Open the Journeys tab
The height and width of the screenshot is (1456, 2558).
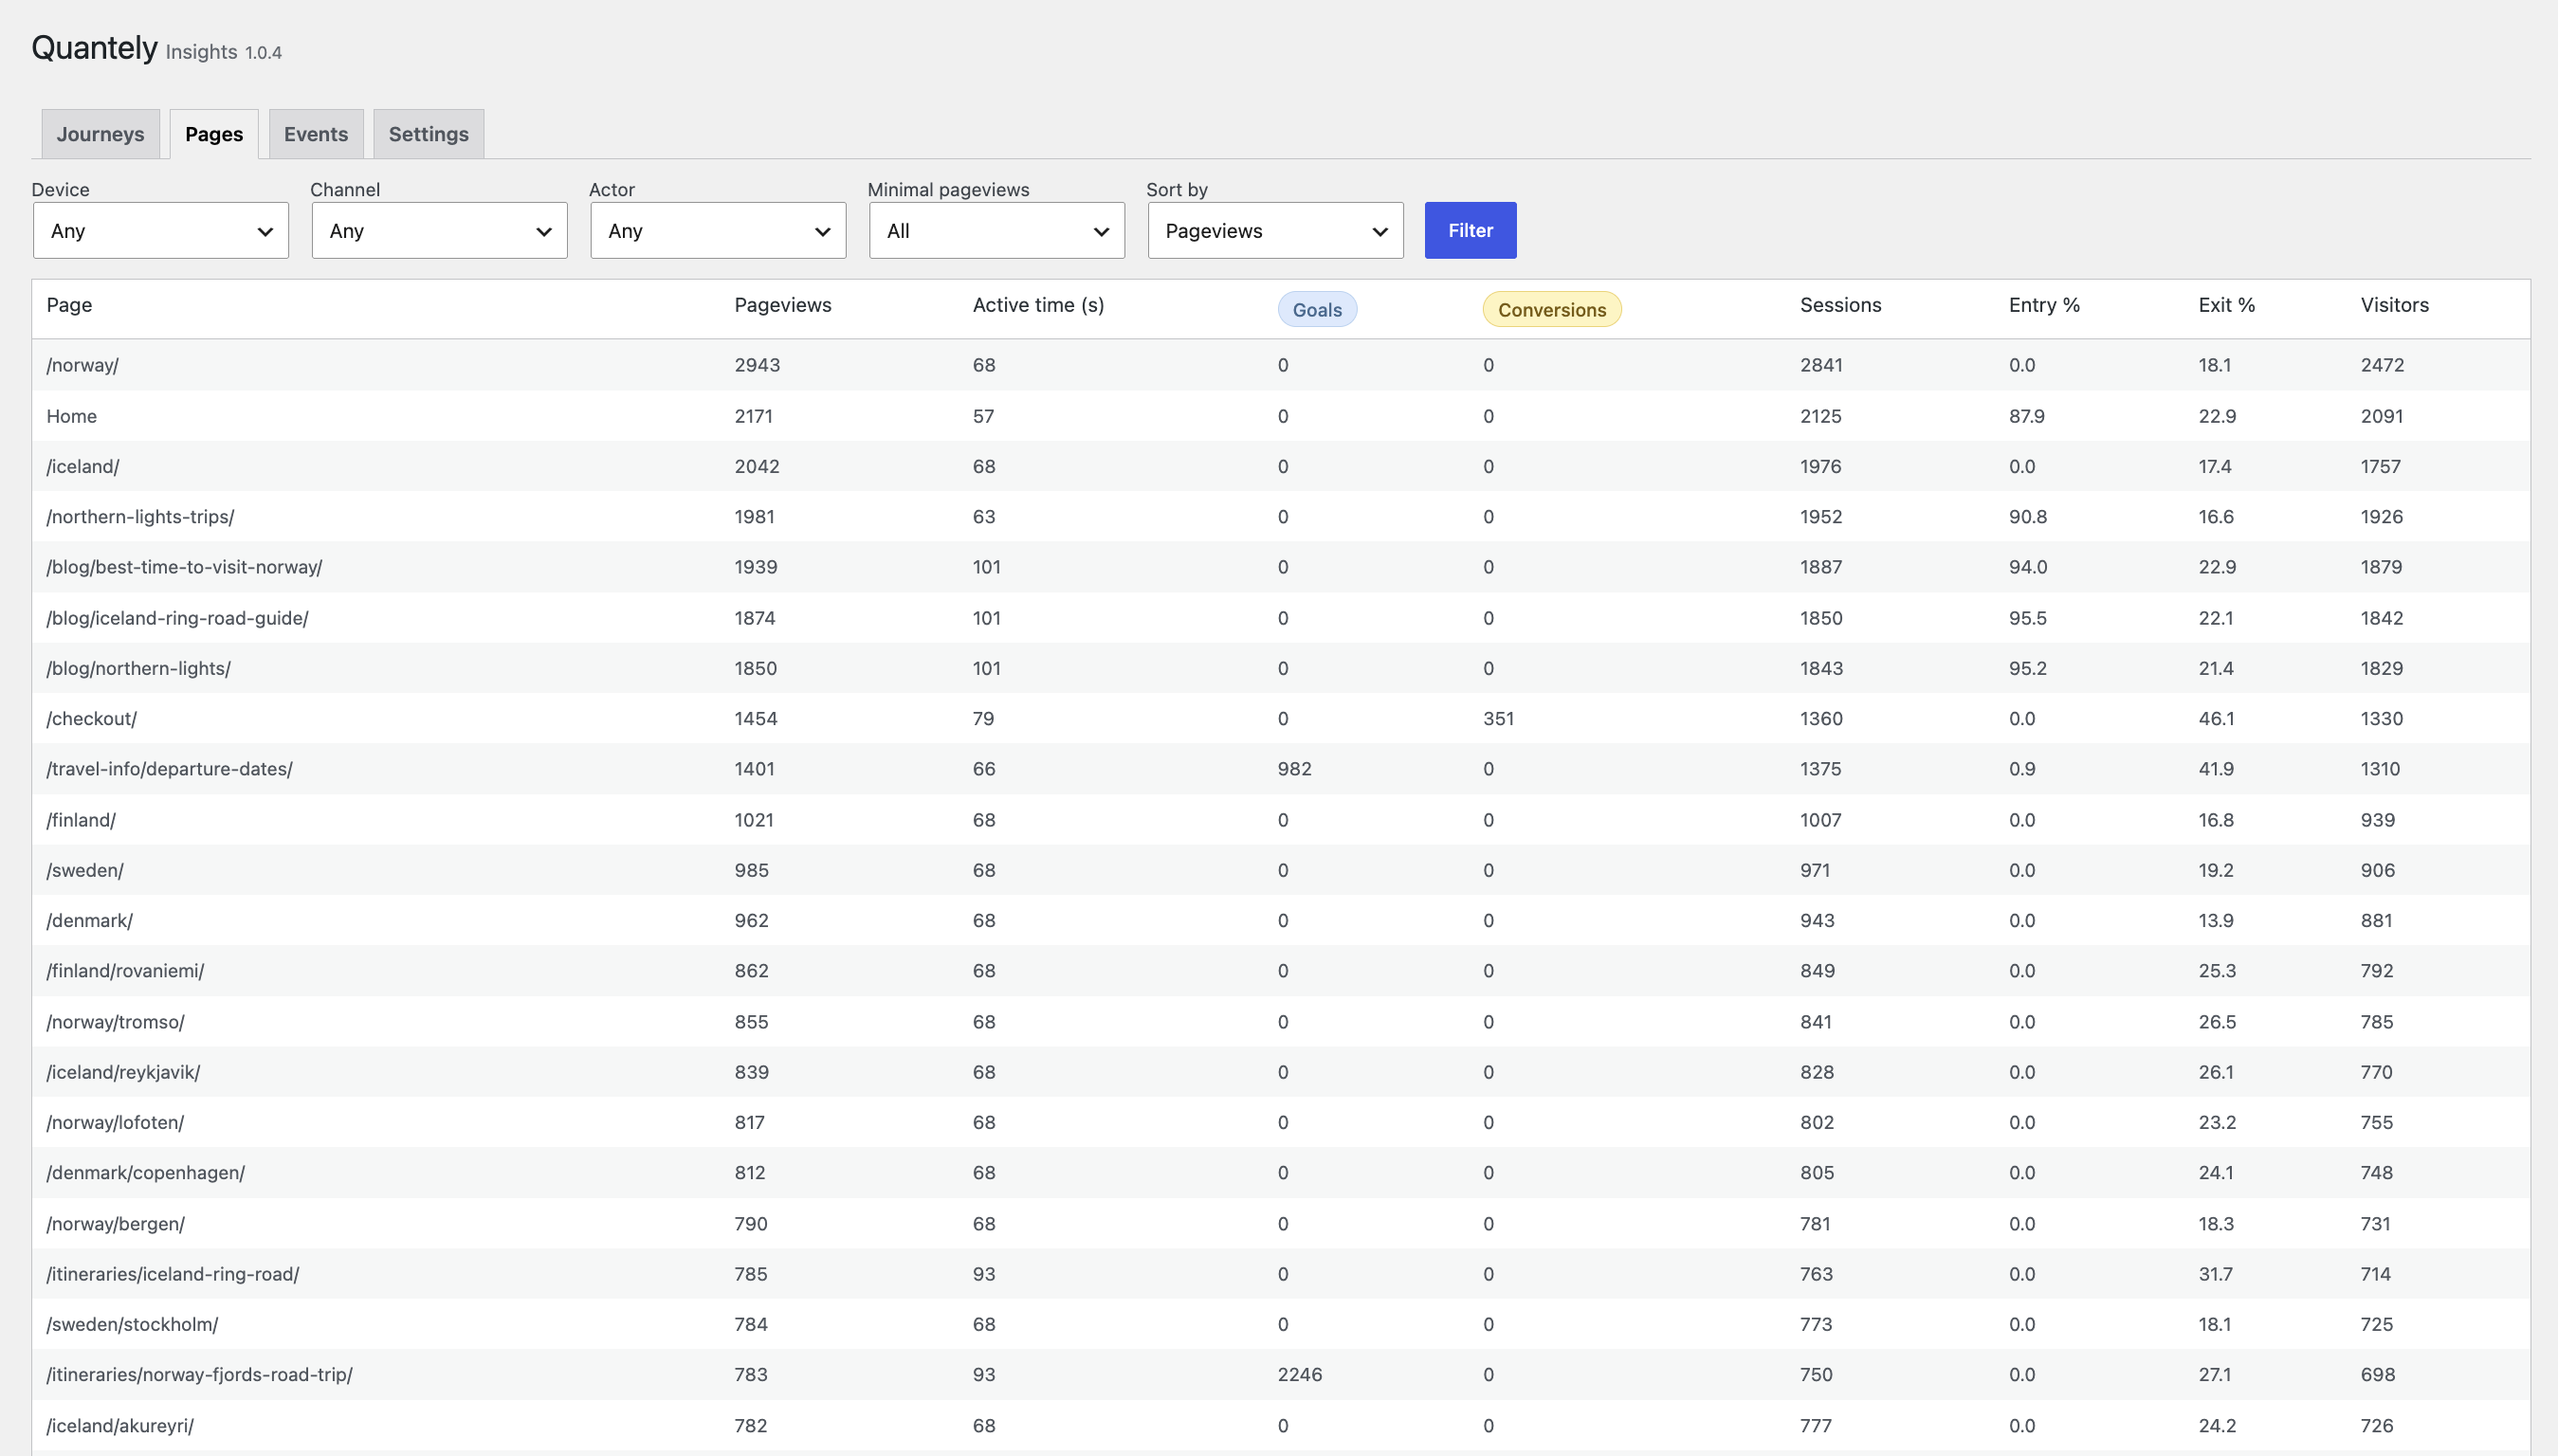(100, 134)
